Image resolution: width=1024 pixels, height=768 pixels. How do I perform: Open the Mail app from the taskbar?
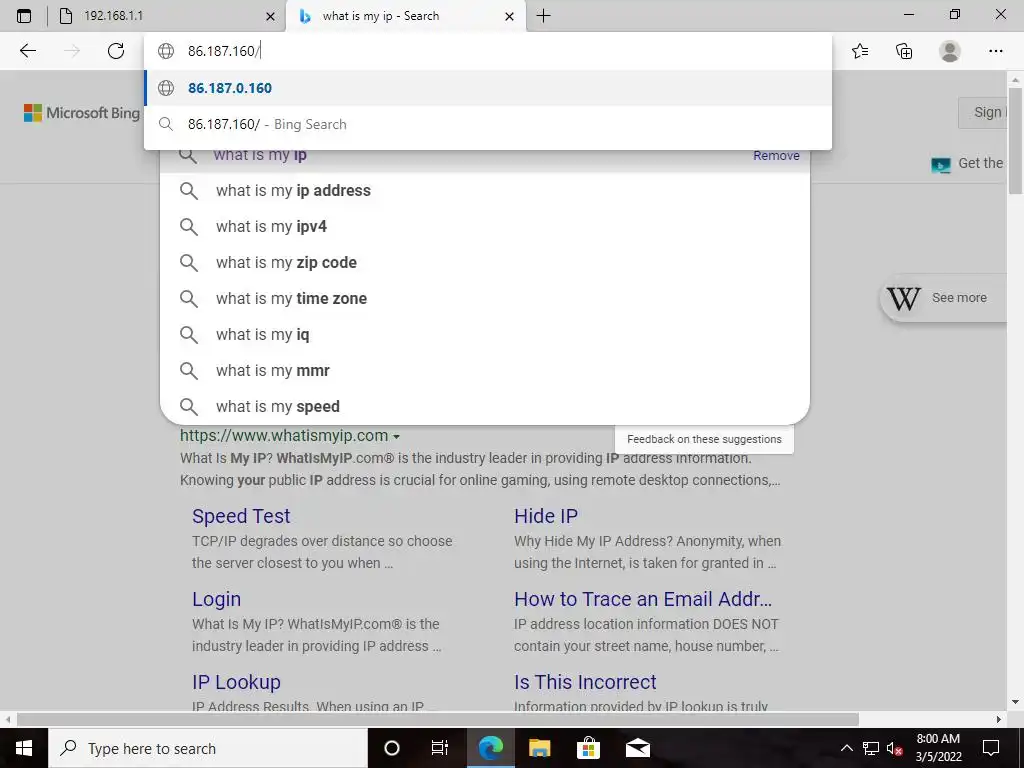[x=637, y=748]
